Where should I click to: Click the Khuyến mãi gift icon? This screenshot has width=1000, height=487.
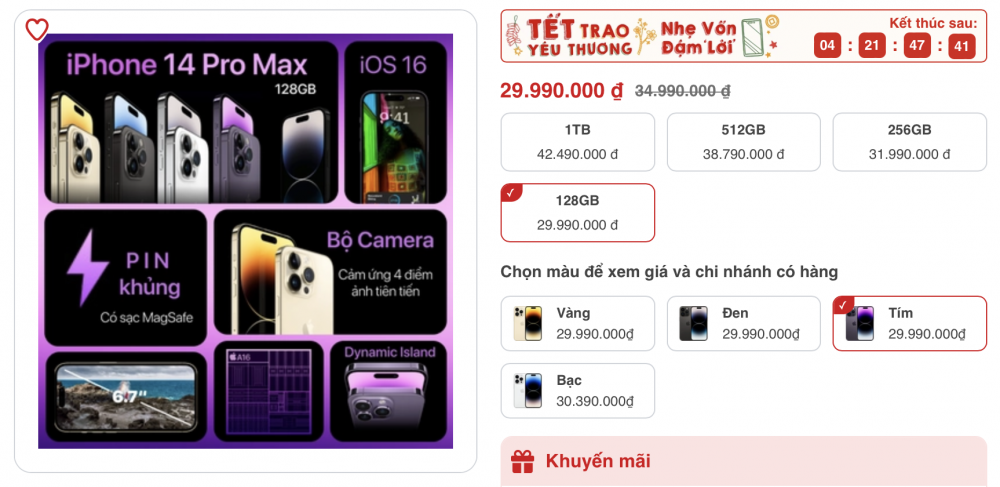[x=522, y=461]
